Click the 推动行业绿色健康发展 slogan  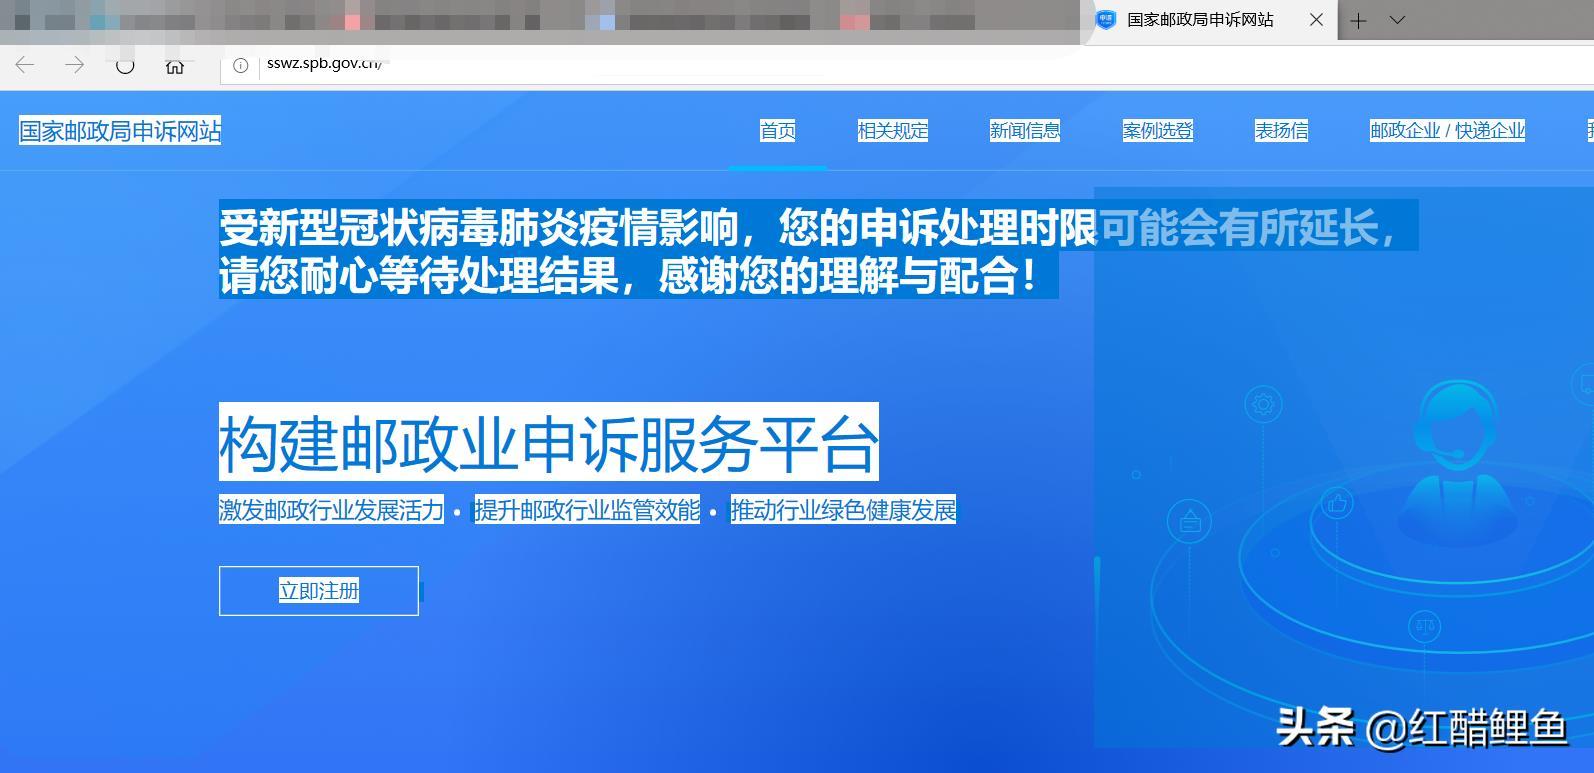(x=843, y=510)
